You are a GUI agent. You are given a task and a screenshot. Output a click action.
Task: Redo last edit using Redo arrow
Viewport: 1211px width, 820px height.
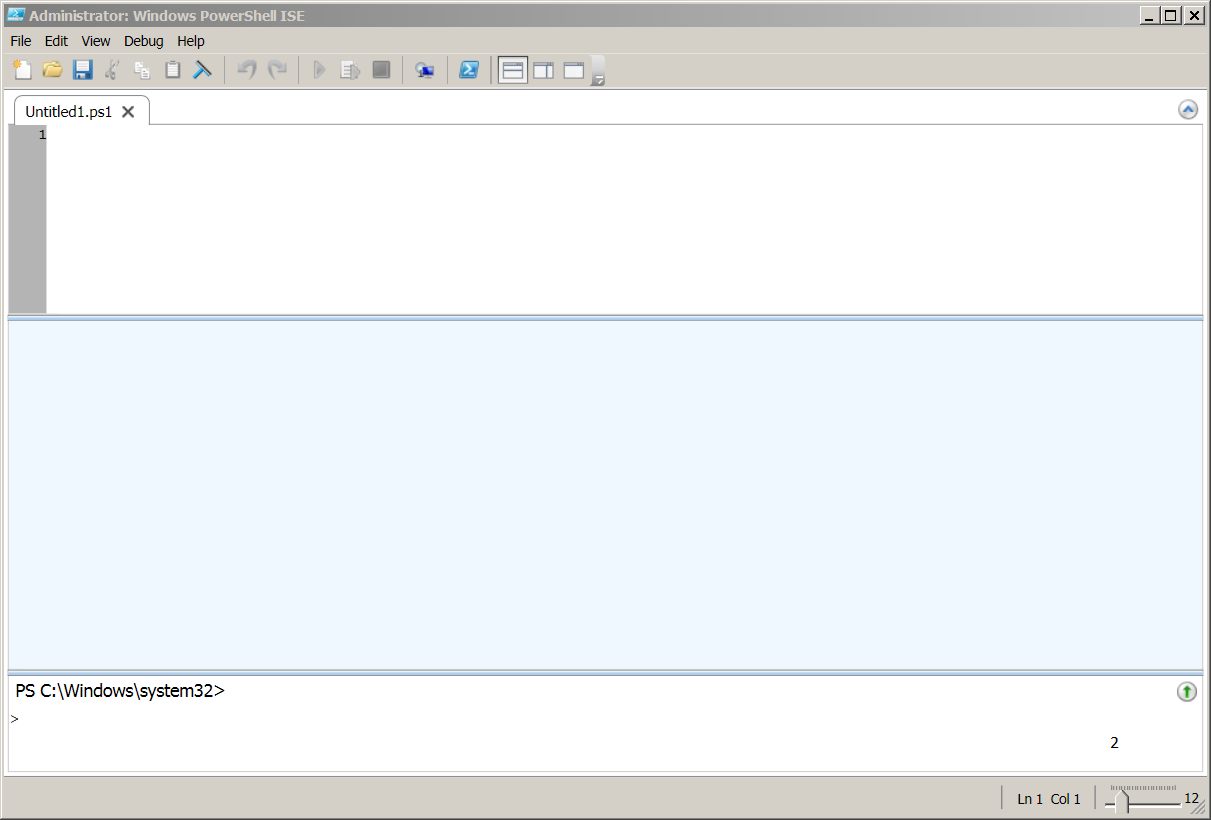click(277, 70)
